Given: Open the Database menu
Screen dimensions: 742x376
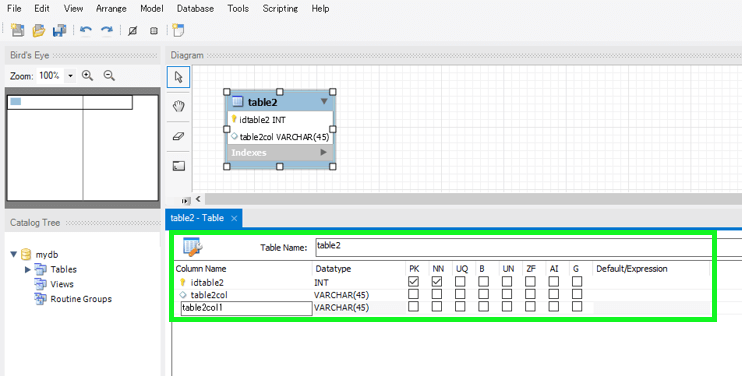Looking at the screenshot, I should [195, 9].
